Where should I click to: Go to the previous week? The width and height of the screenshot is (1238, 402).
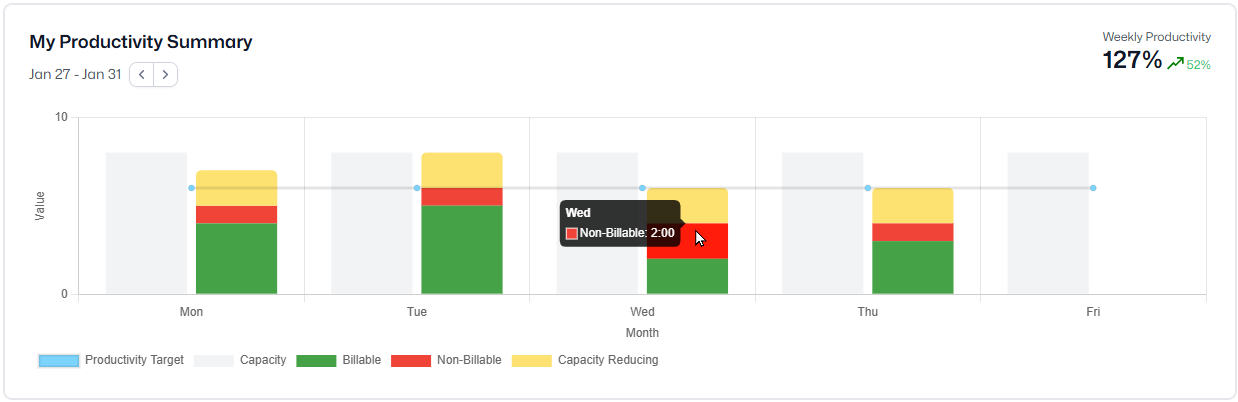(x=142, y=74)
